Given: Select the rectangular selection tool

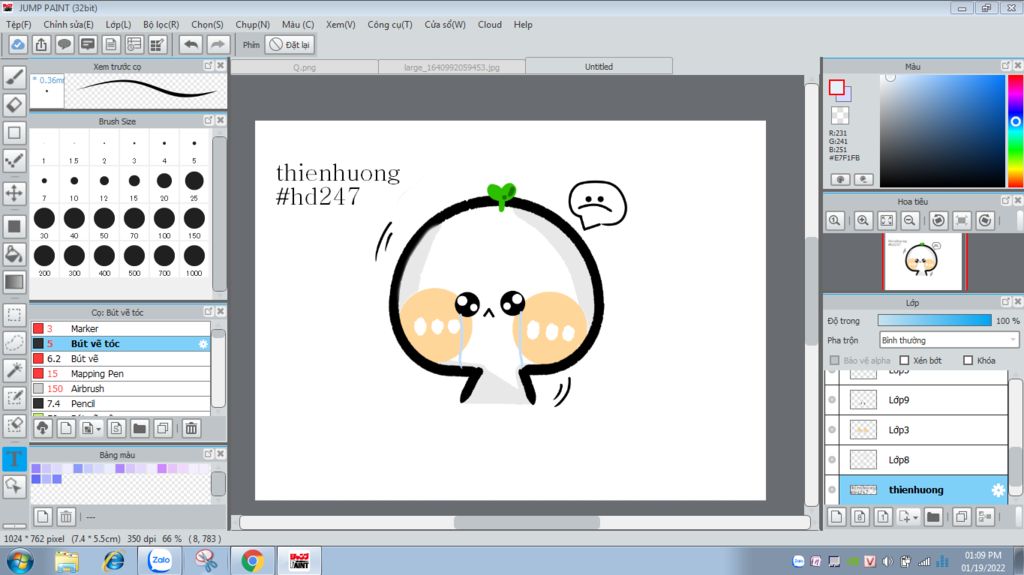Looking at the screenshot, I should 14,315.
